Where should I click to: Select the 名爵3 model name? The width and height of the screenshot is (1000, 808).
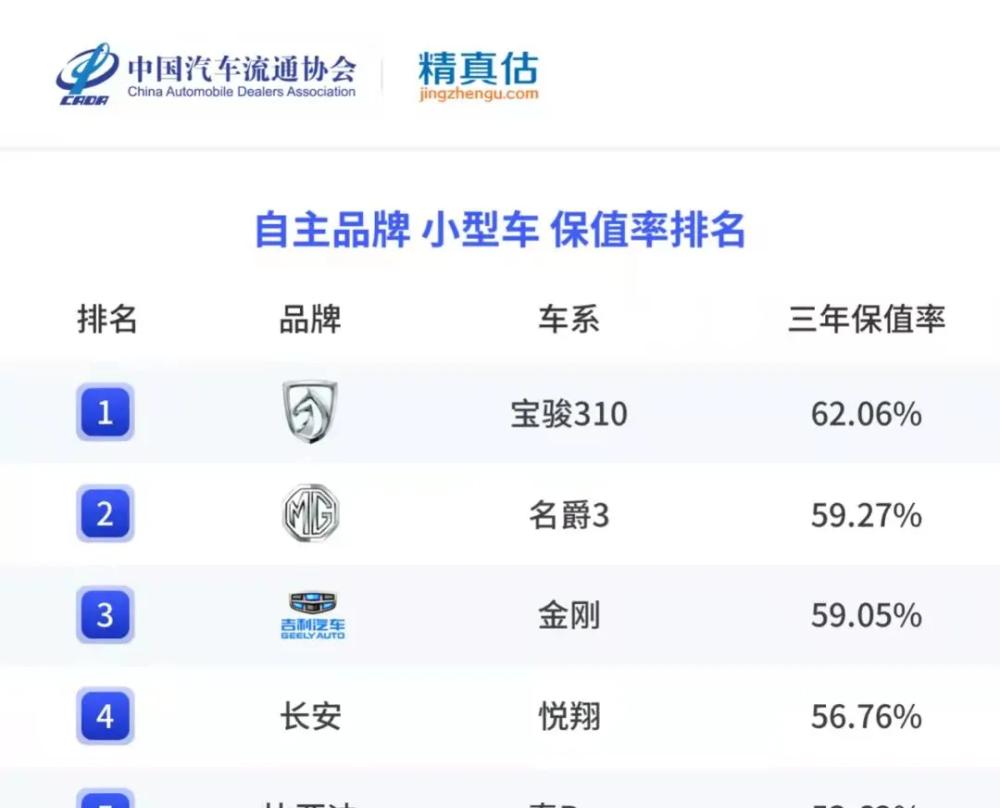pos(569,515)
